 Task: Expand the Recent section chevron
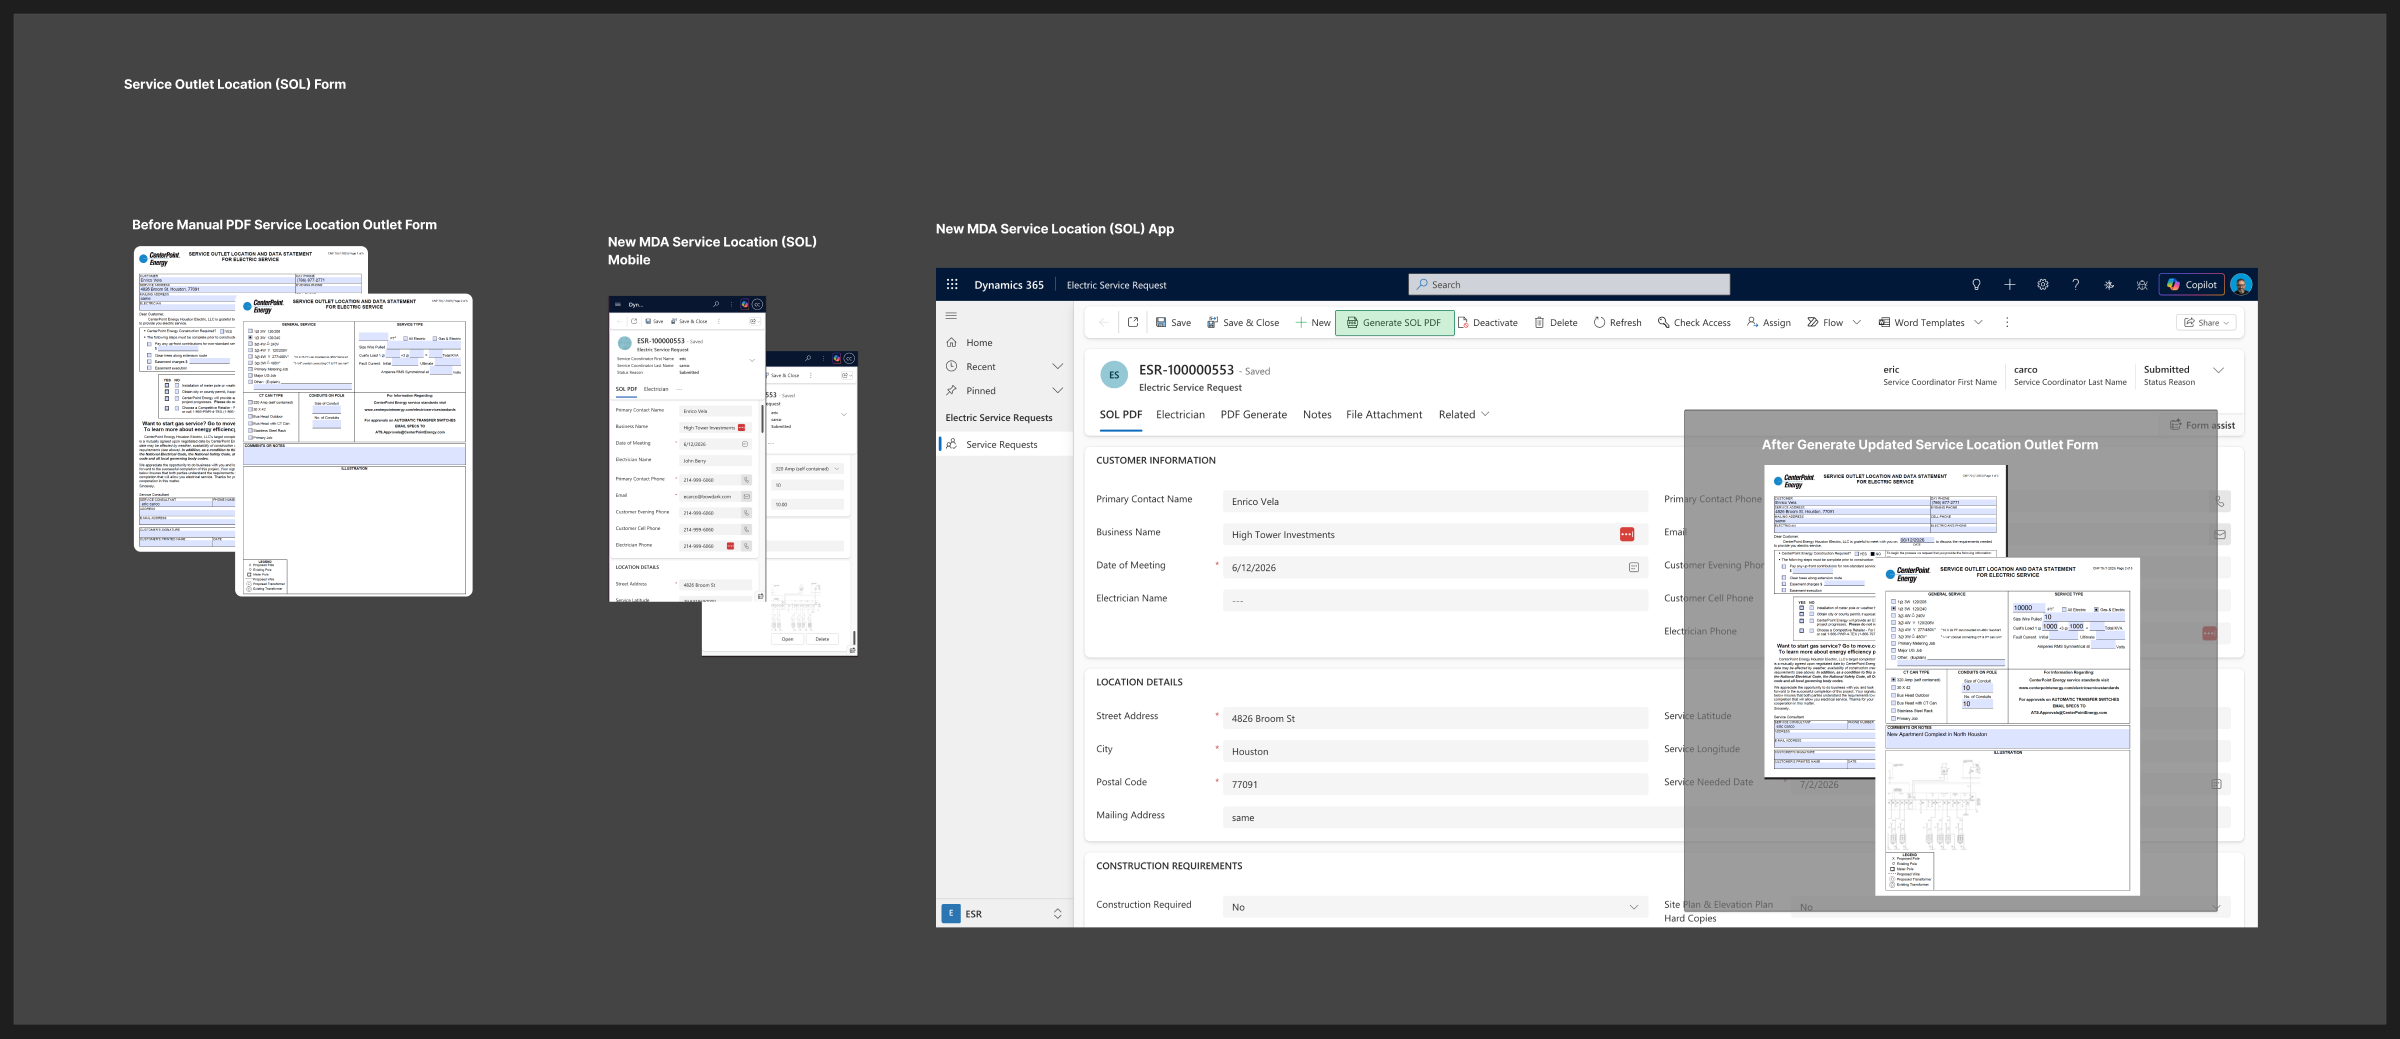point(1057,367)
